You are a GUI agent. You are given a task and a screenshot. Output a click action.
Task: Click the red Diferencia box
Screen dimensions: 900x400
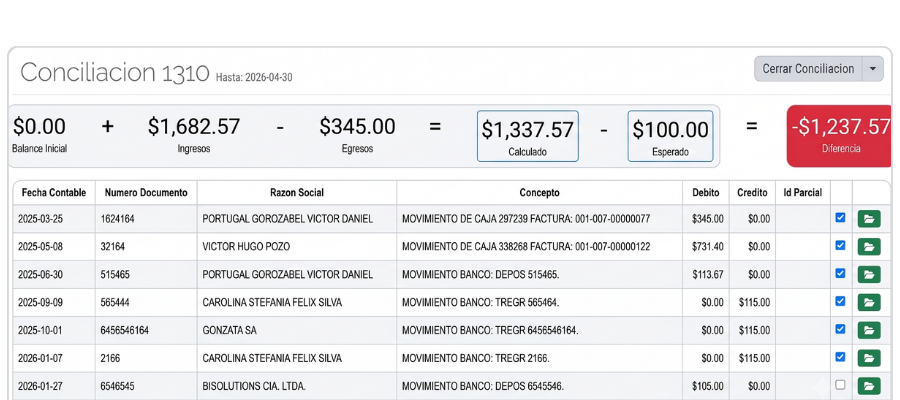(840, 136)
